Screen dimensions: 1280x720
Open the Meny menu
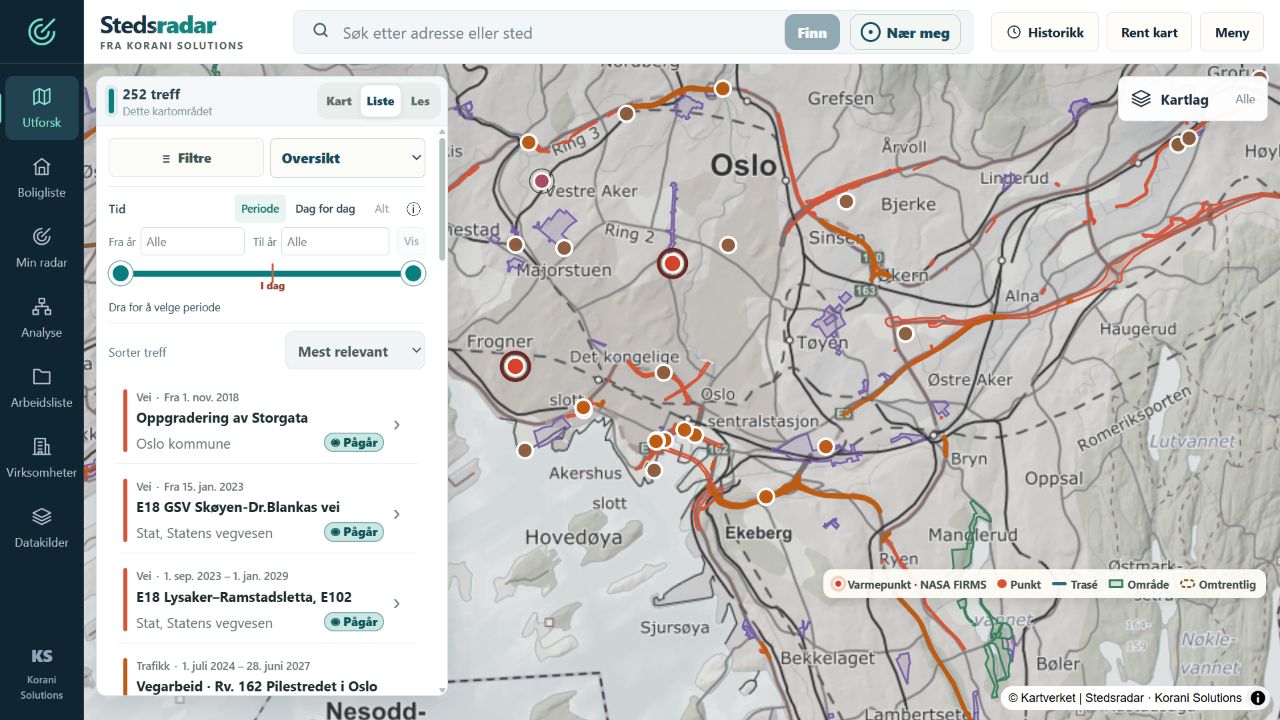(x=1232, y=32)
